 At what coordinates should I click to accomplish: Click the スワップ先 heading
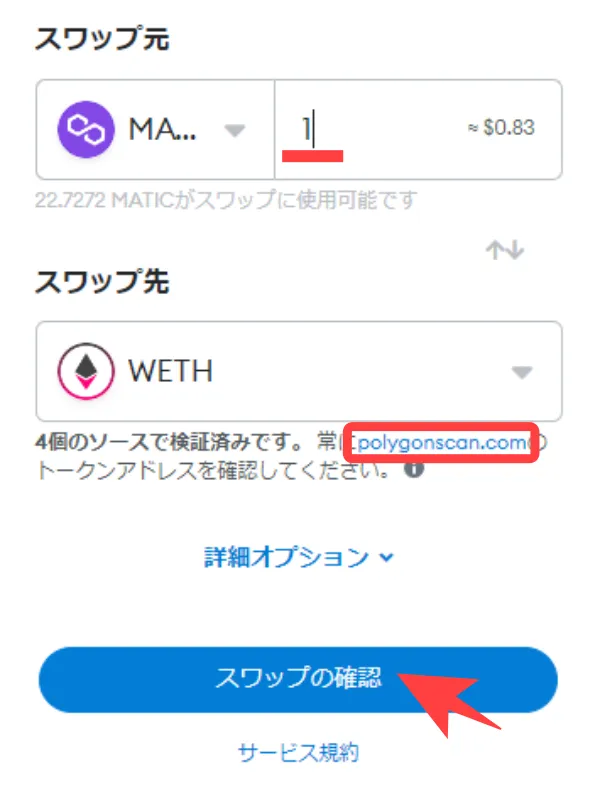coord(102,281)
